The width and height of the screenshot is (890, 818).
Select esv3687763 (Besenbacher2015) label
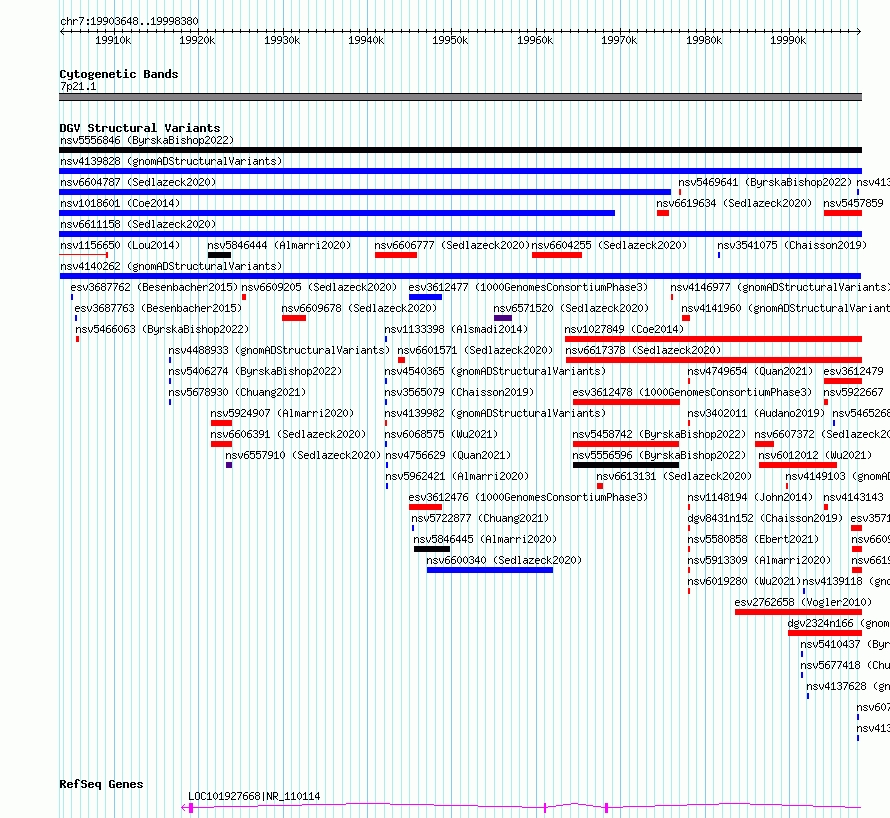[x=158, y=308]
